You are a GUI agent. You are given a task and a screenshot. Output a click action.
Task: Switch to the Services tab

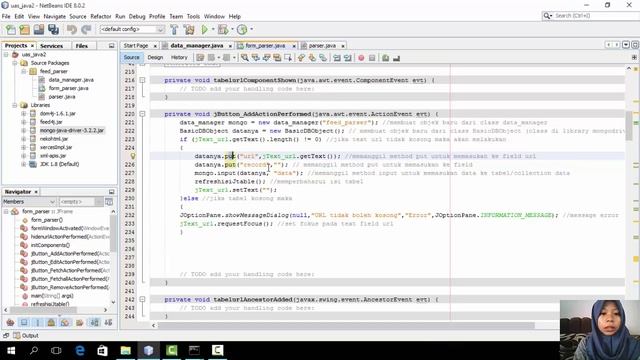pos(51,46)
